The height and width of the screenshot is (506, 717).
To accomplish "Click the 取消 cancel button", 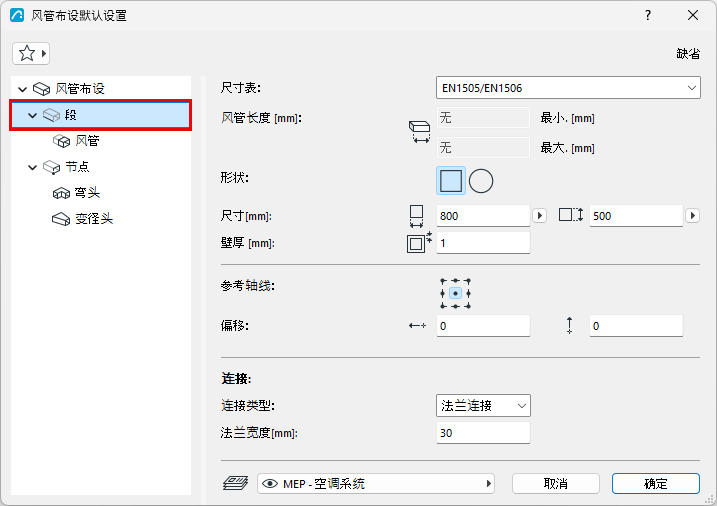I will pos(556,484).
